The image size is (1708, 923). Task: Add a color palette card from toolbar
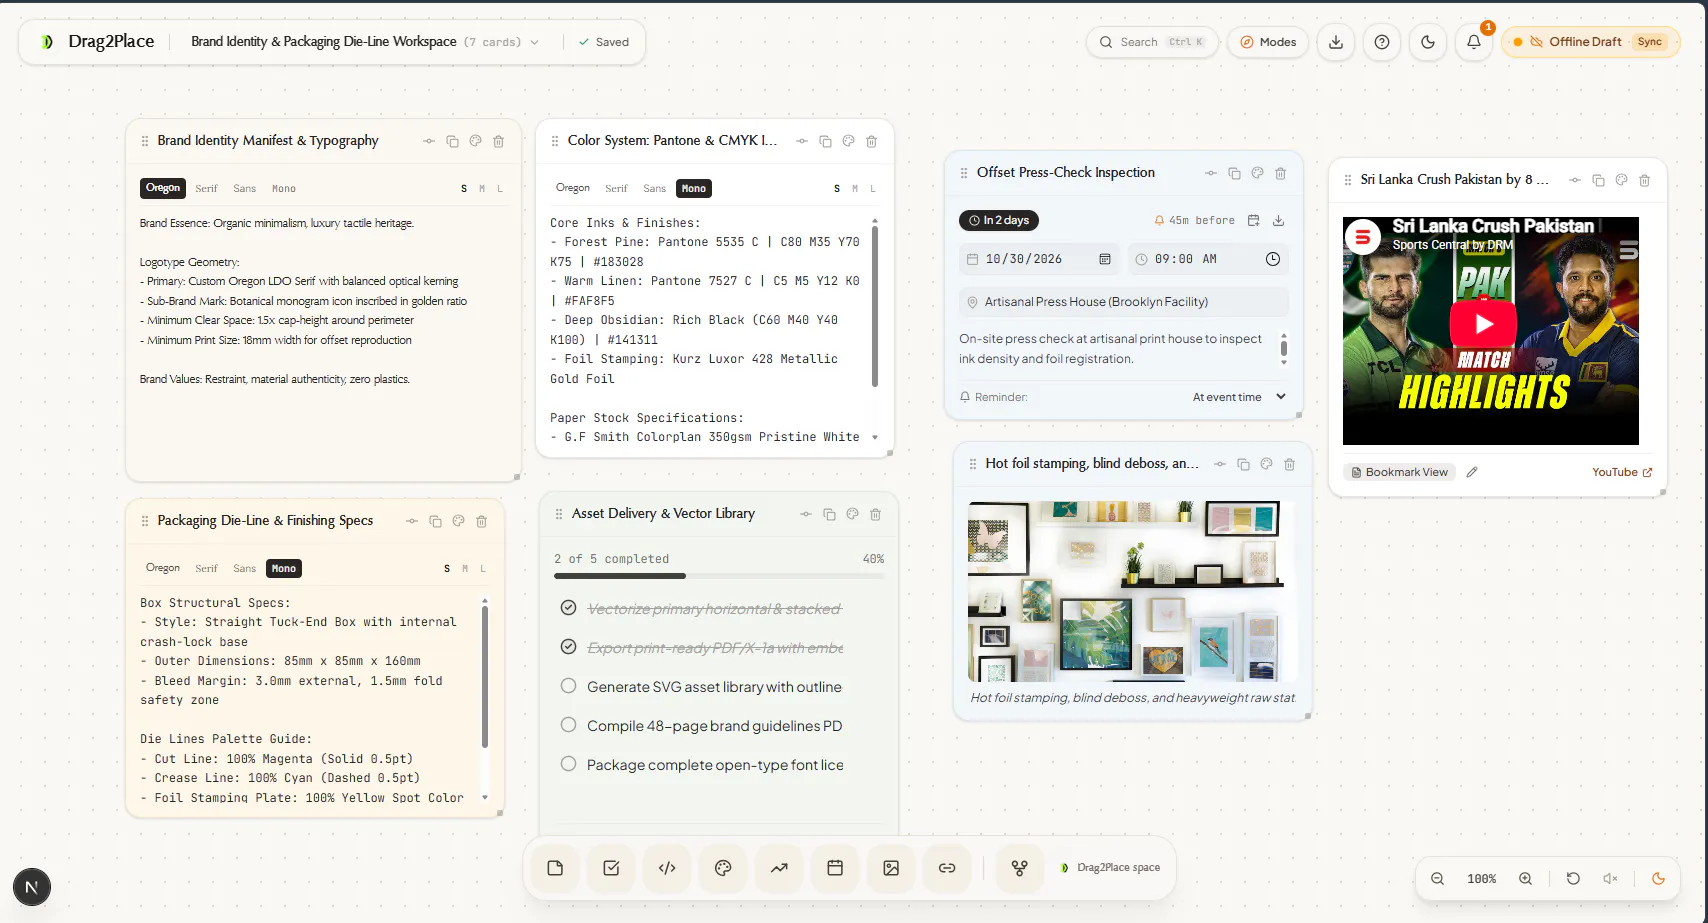[723, 868]
